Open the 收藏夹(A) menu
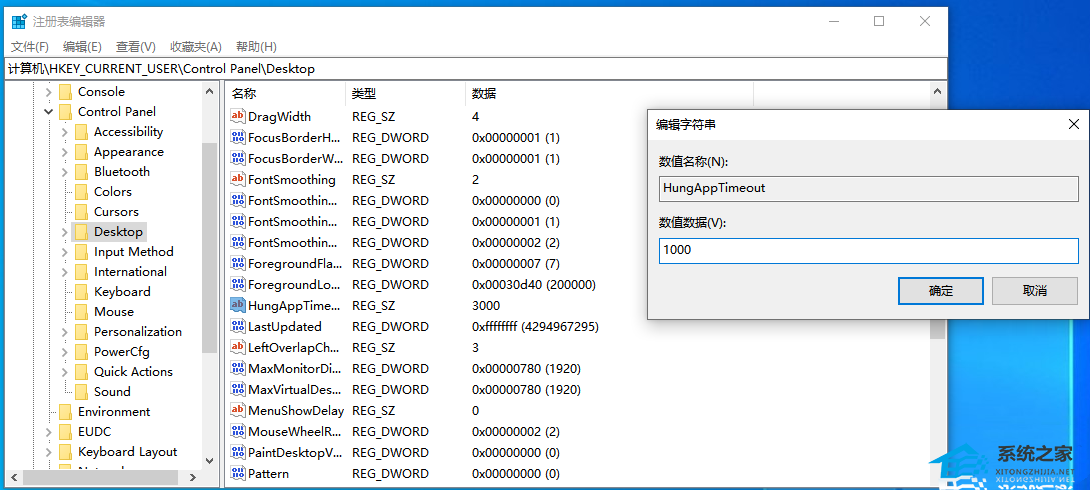Image resolution: width=1090 pixels, height=490 pixels. pos(196,47)
